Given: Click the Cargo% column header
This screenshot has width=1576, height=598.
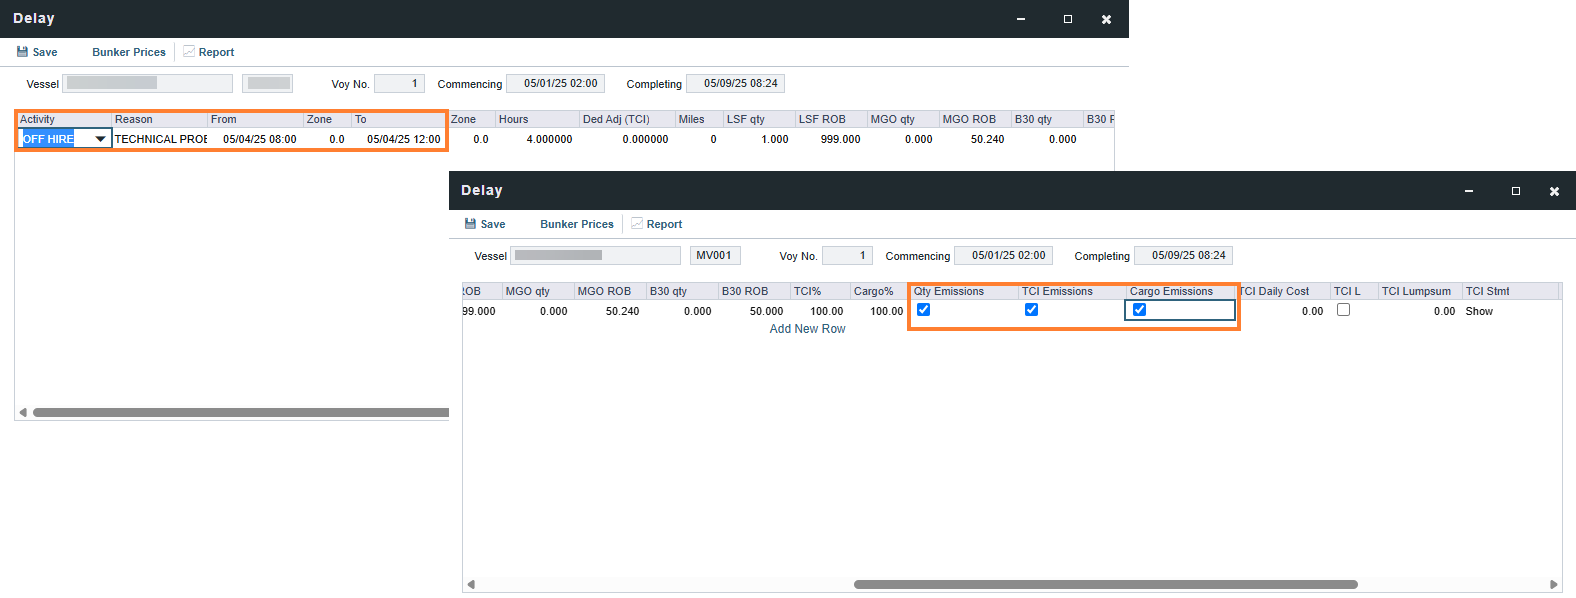Looking at the screenshot, I should coord(879,291).
